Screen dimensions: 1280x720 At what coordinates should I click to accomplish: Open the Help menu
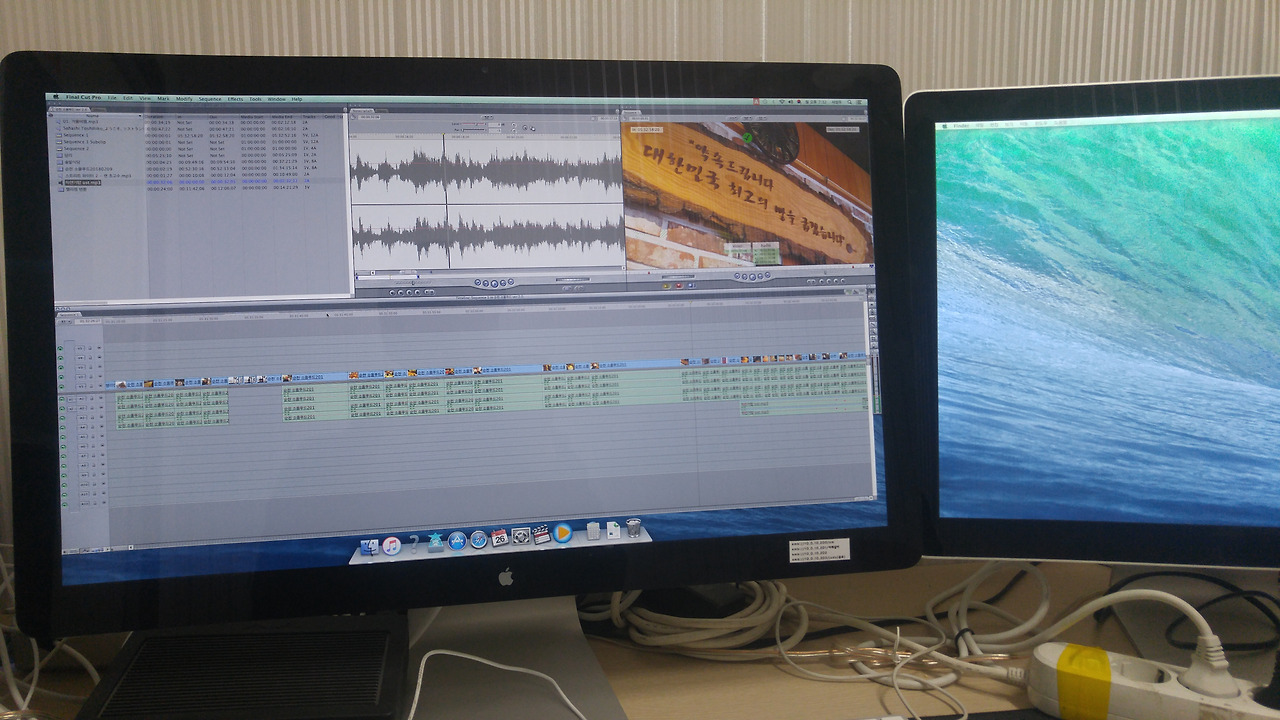point(297,99)
